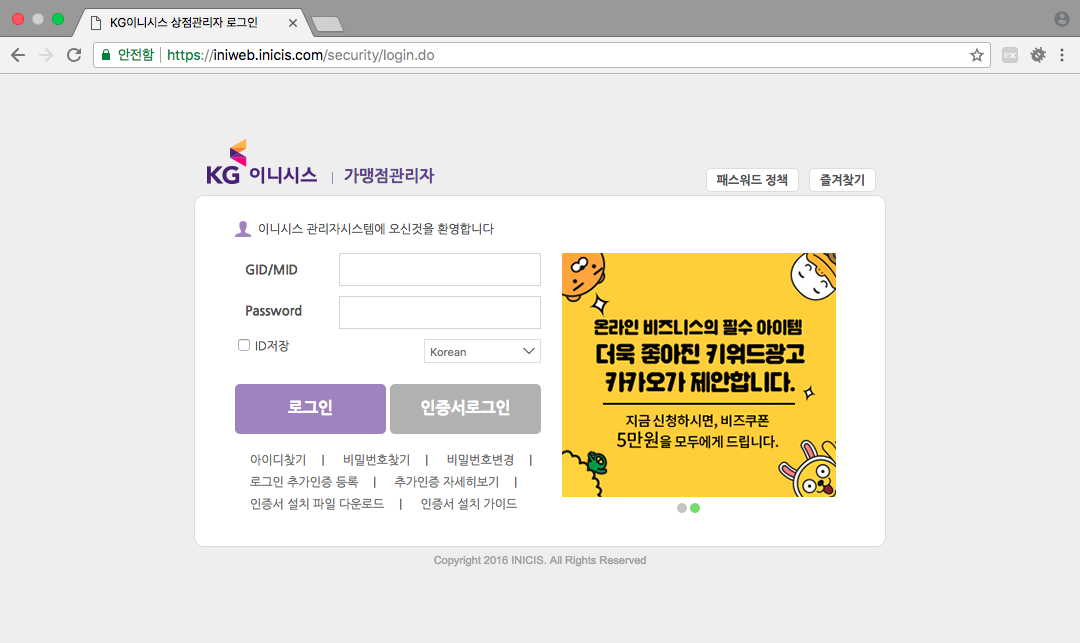Click the browser forward arrow

pyautogui.click(x=46, y=55)
